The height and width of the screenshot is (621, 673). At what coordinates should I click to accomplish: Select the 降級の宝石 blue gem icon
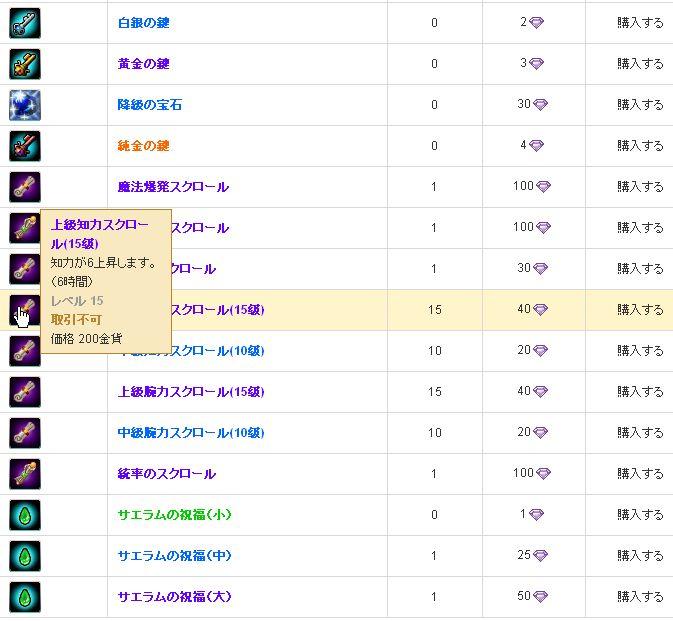coord(25,105)
